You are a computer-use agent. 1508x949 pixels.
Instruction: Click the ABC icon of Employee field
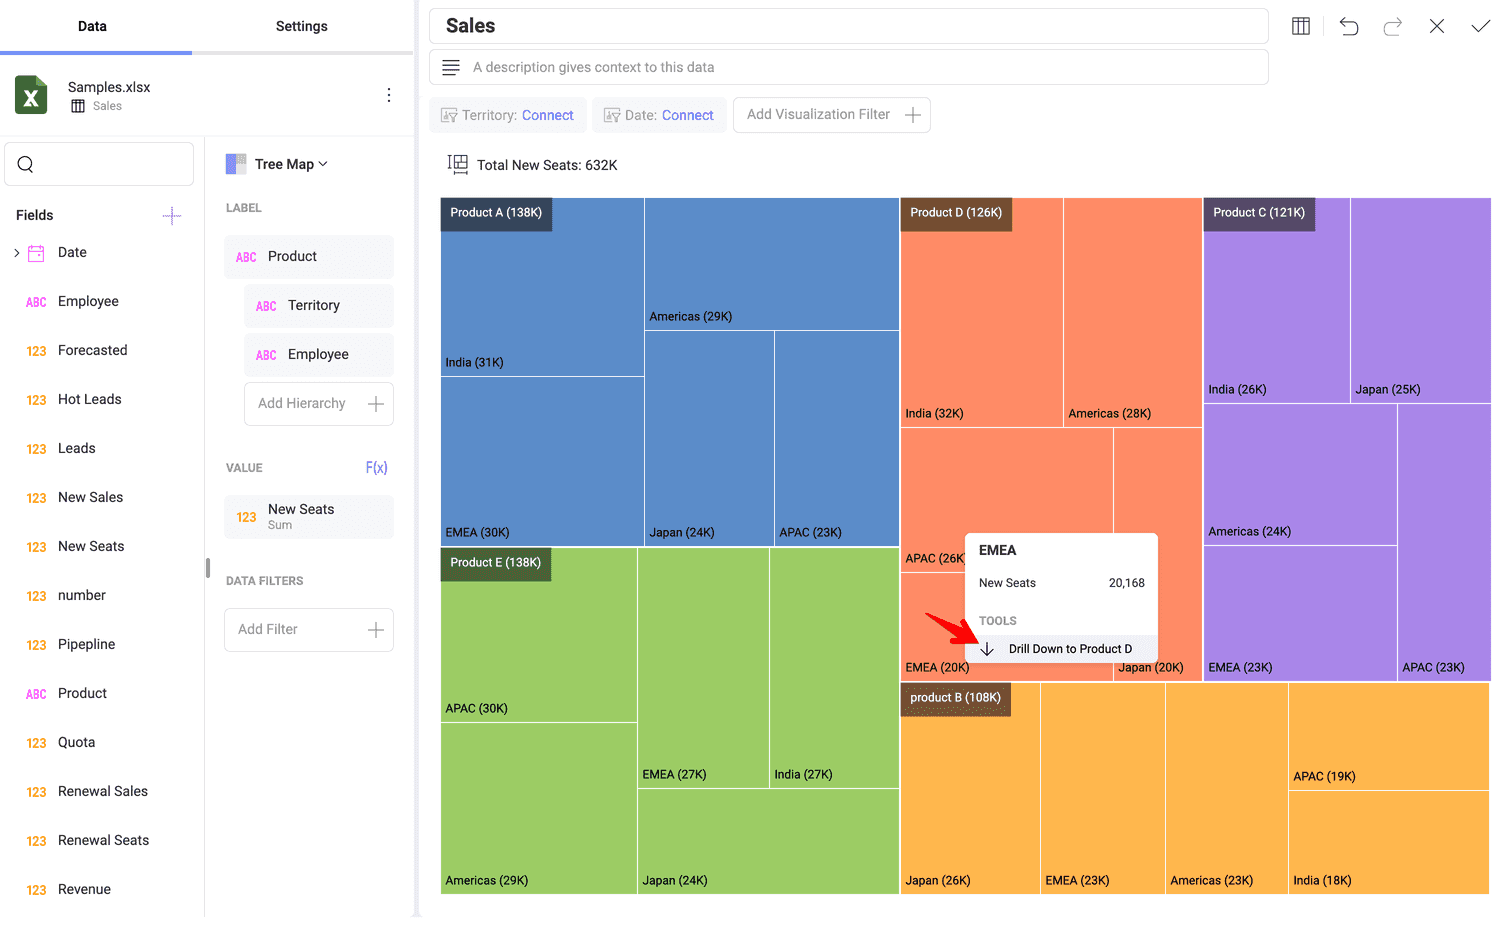pos(36,302)
